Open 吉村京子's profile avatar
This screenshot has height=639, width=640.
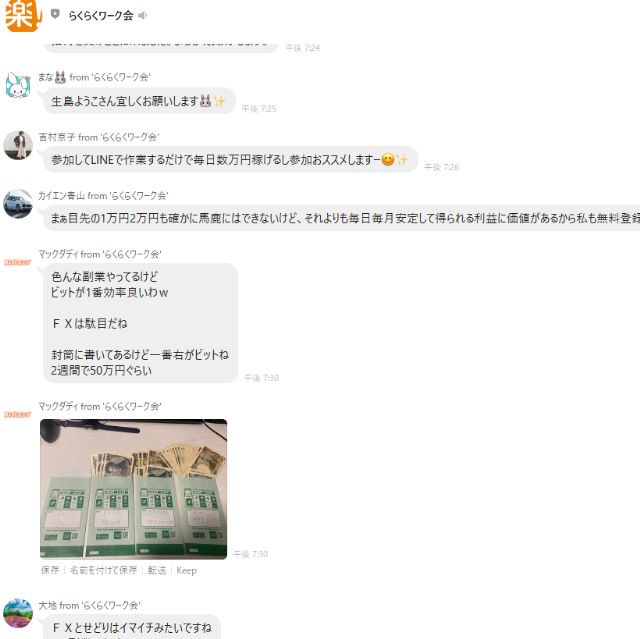tap(18, 145)
